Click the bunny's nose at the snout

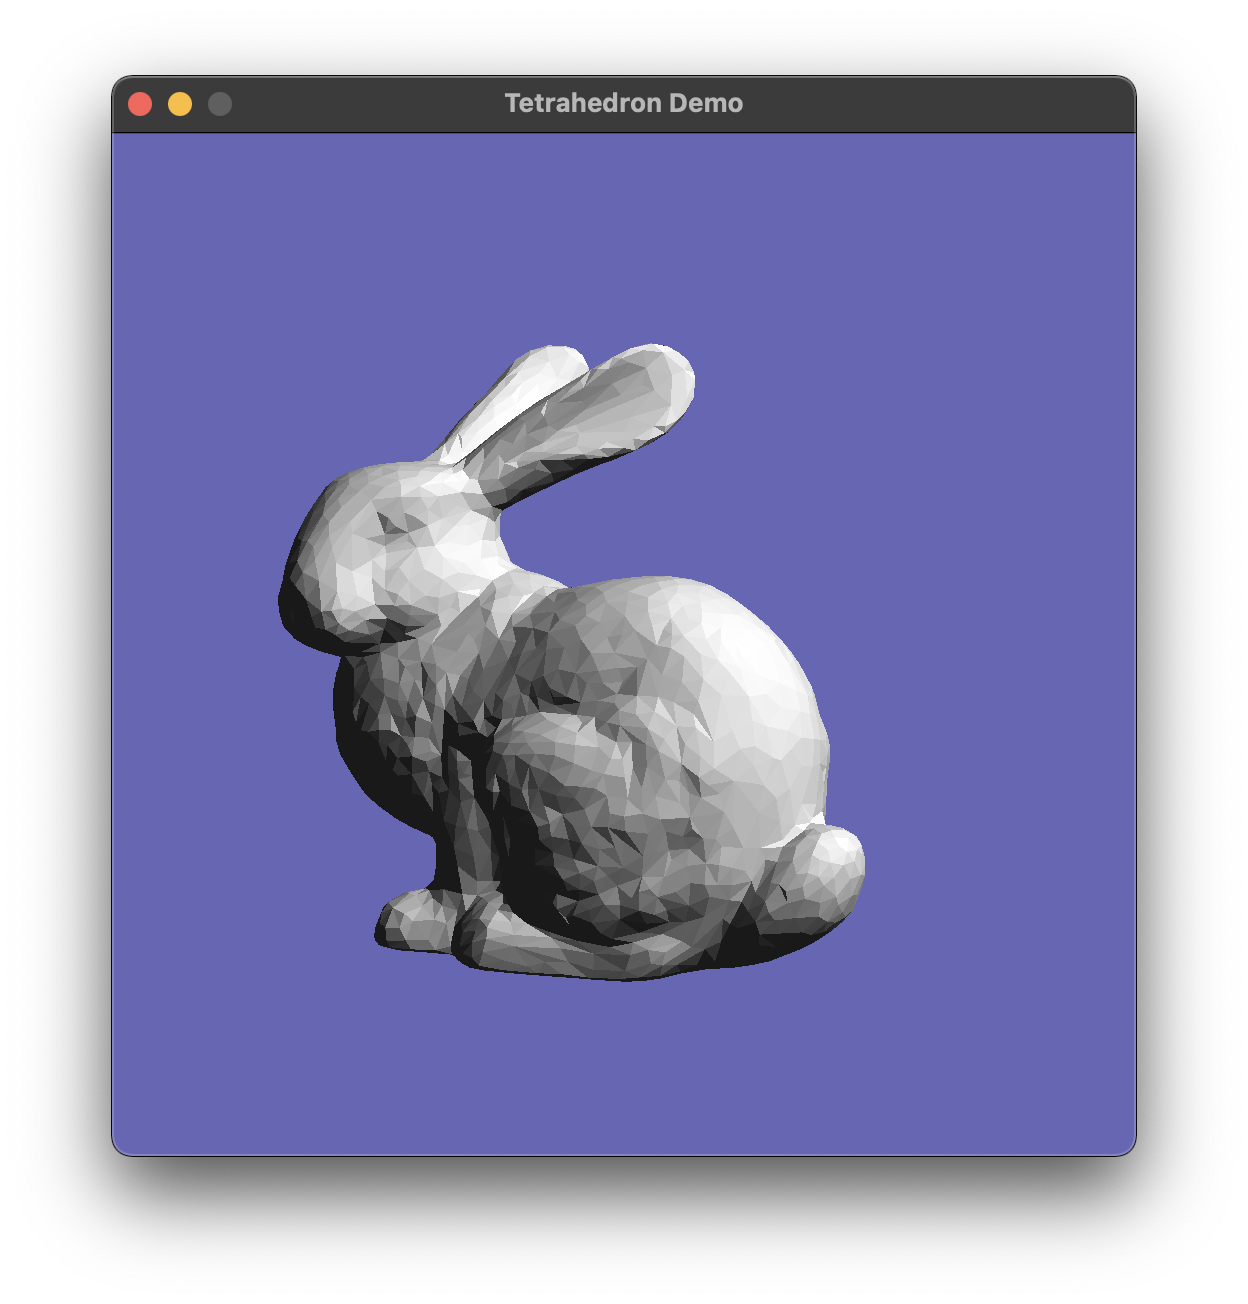[292, 598]
